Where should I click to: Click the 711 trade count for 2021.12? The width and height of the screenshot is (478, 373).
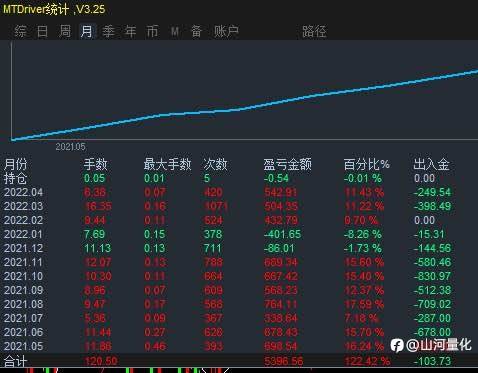[213, 248]
